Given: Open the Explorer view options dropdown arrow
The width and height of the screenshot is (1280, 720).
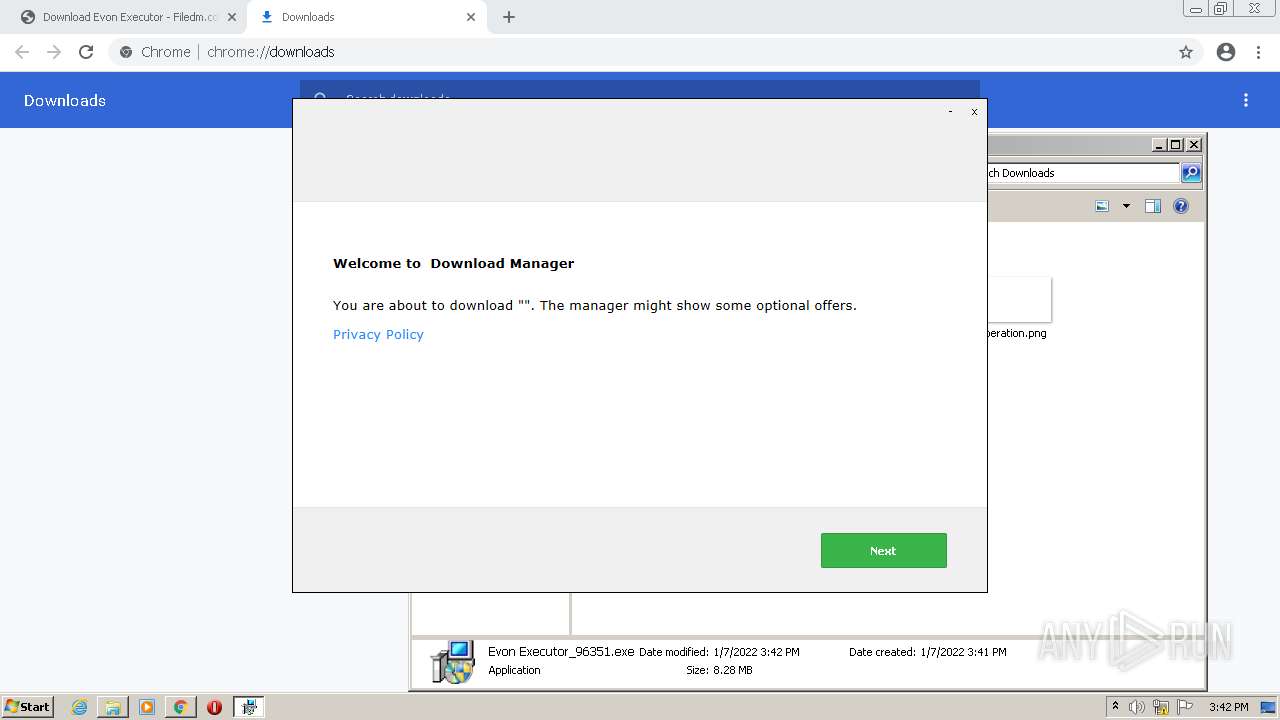Looking at the screenshot, I should (x=1126, y=206).
